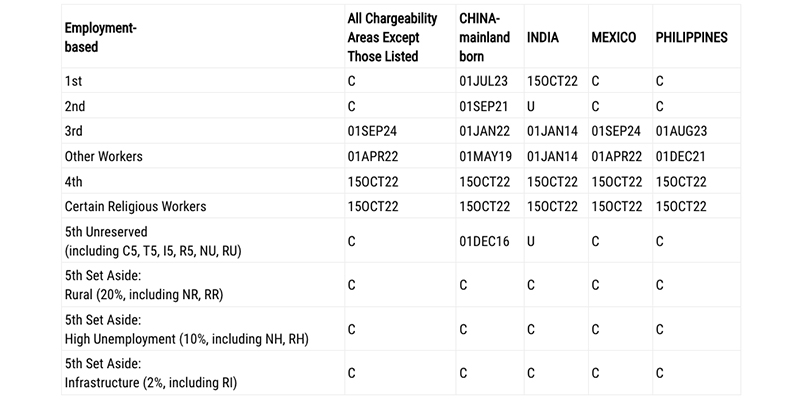Image resolution: width=800 pixels, height=400 pixels.
Task: Click the 01JAN14 India 3rd preference cell
Action: pyautogui.click(x=553, y=131)
